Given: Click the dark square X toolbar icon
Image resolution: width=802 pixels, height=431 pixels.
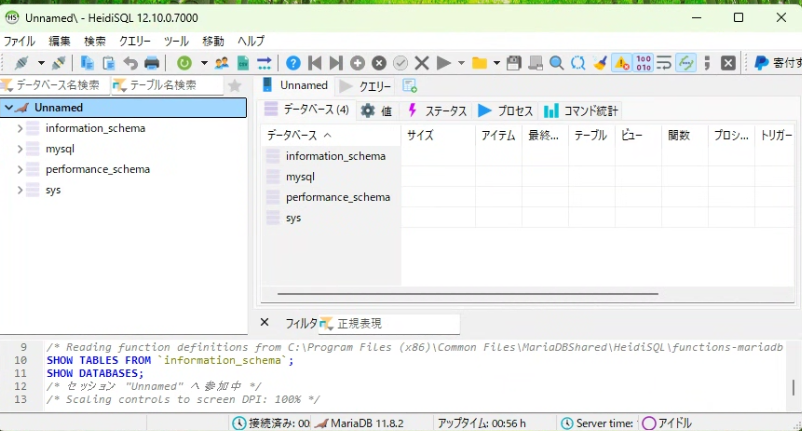Looking at the screenshot, I should [x=728, y=63].
